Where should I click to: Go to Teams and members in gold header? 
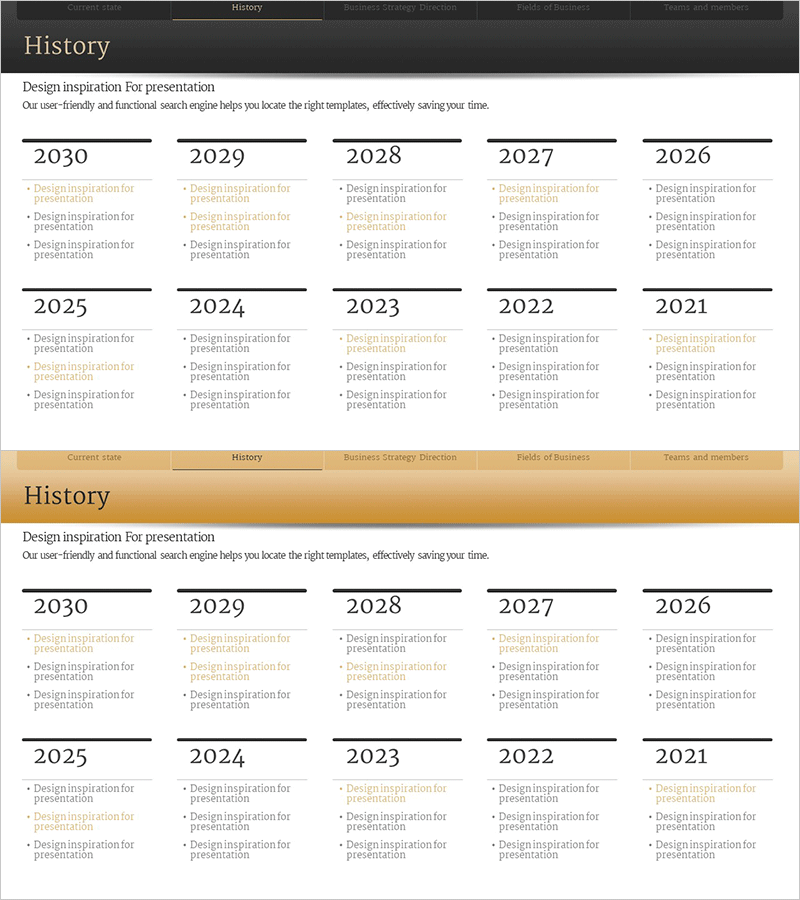706,458
